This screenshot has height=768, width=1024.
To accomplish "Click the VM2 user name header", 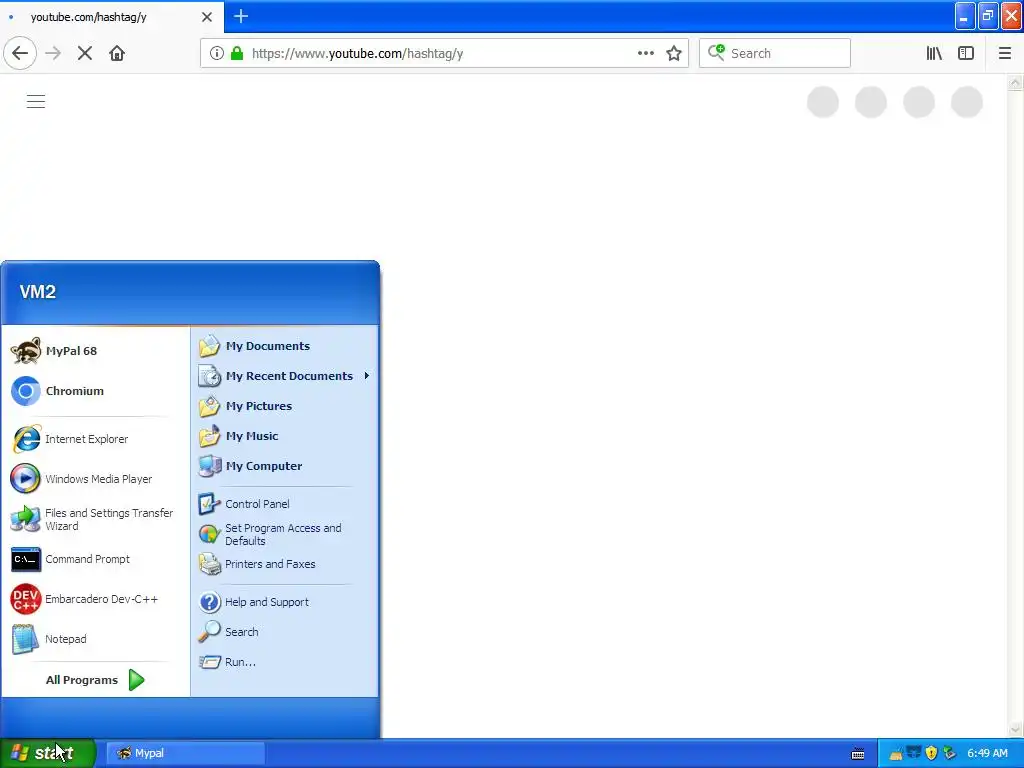I will click(x=38, y=292).
